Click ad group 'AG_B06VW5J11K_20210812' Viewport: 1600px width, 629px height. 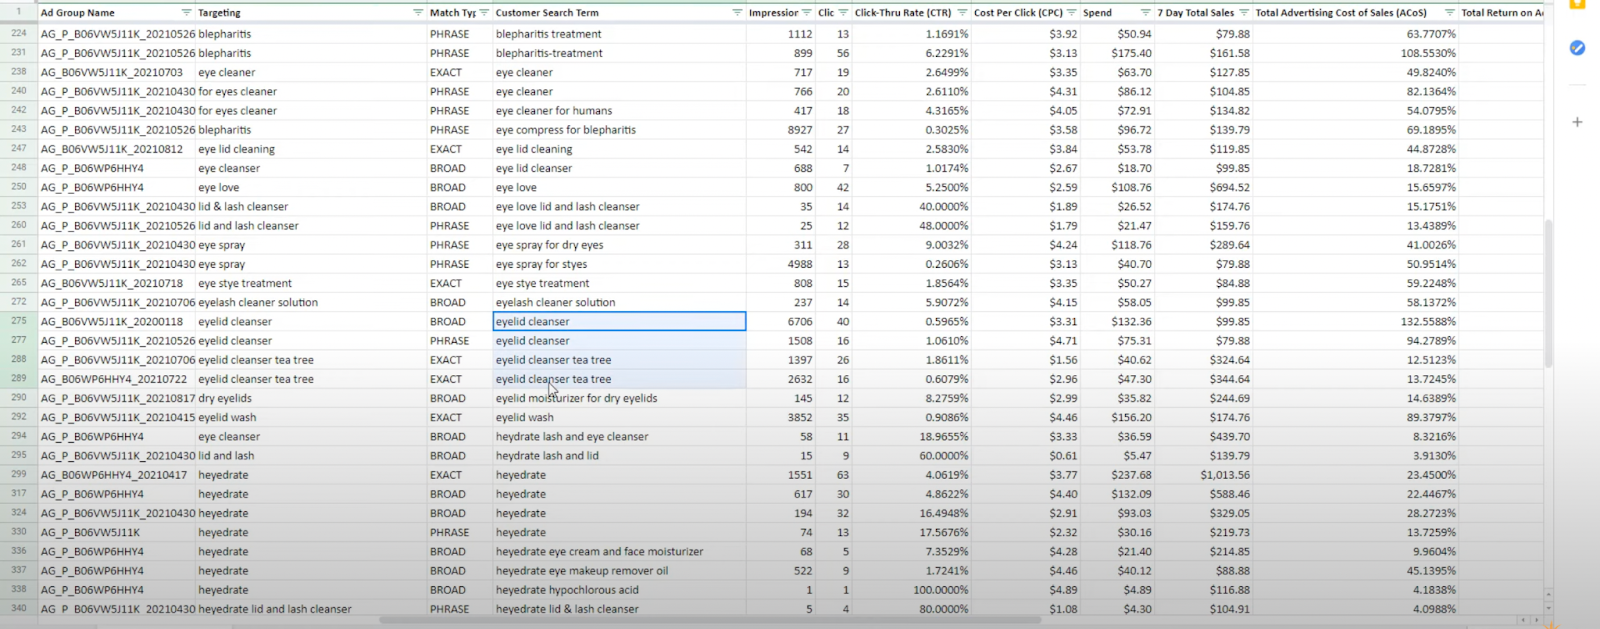(x=112, y=149)
